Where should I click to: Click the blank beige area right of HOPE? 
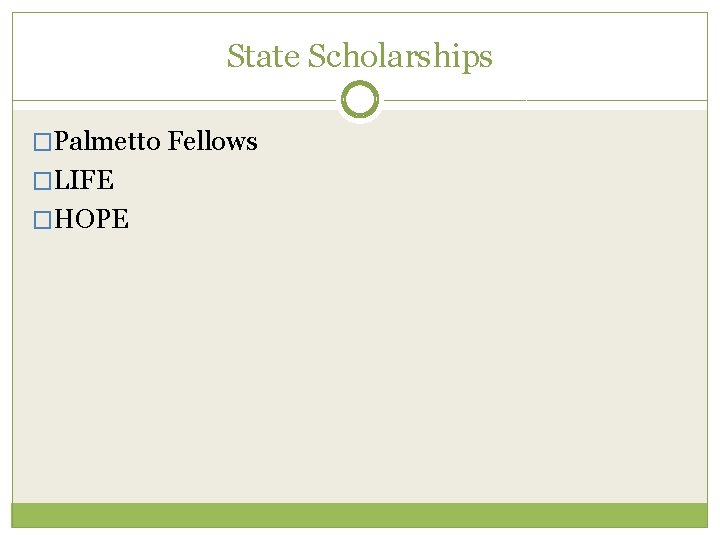tap(400, 220)
